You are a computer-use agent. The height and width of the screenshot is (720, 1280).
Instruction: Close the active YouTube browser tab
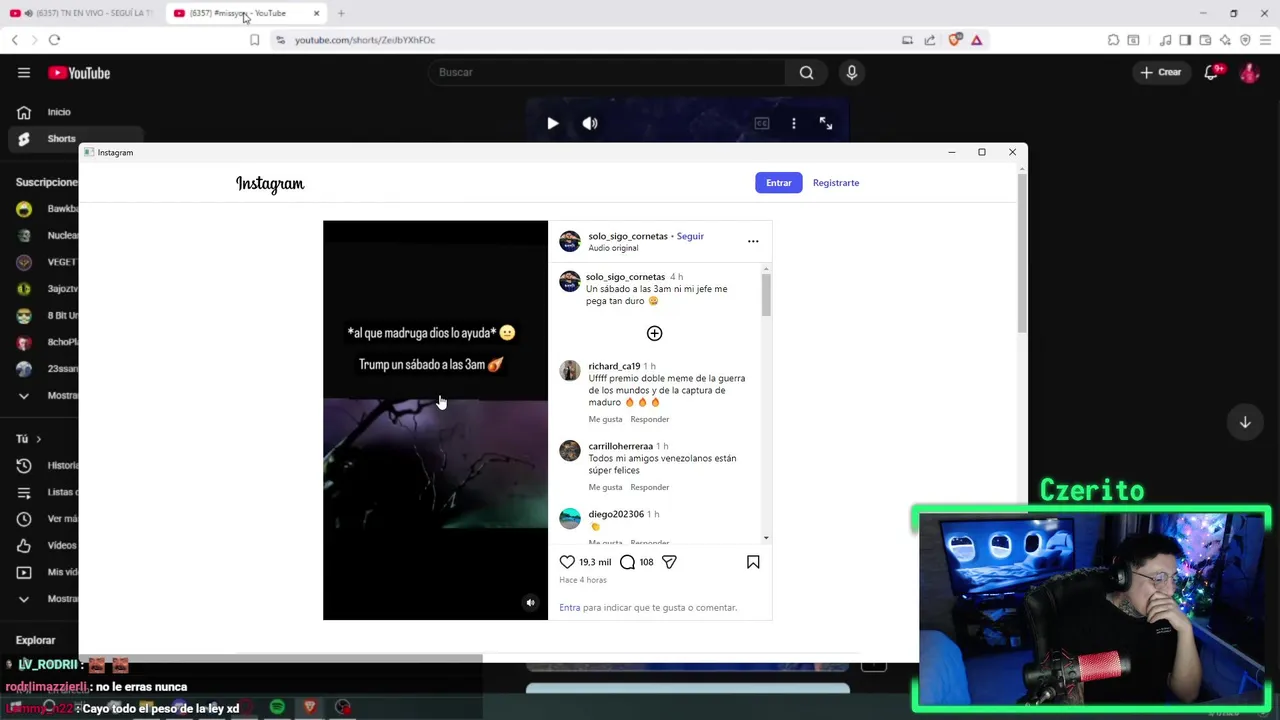(316, 13)
